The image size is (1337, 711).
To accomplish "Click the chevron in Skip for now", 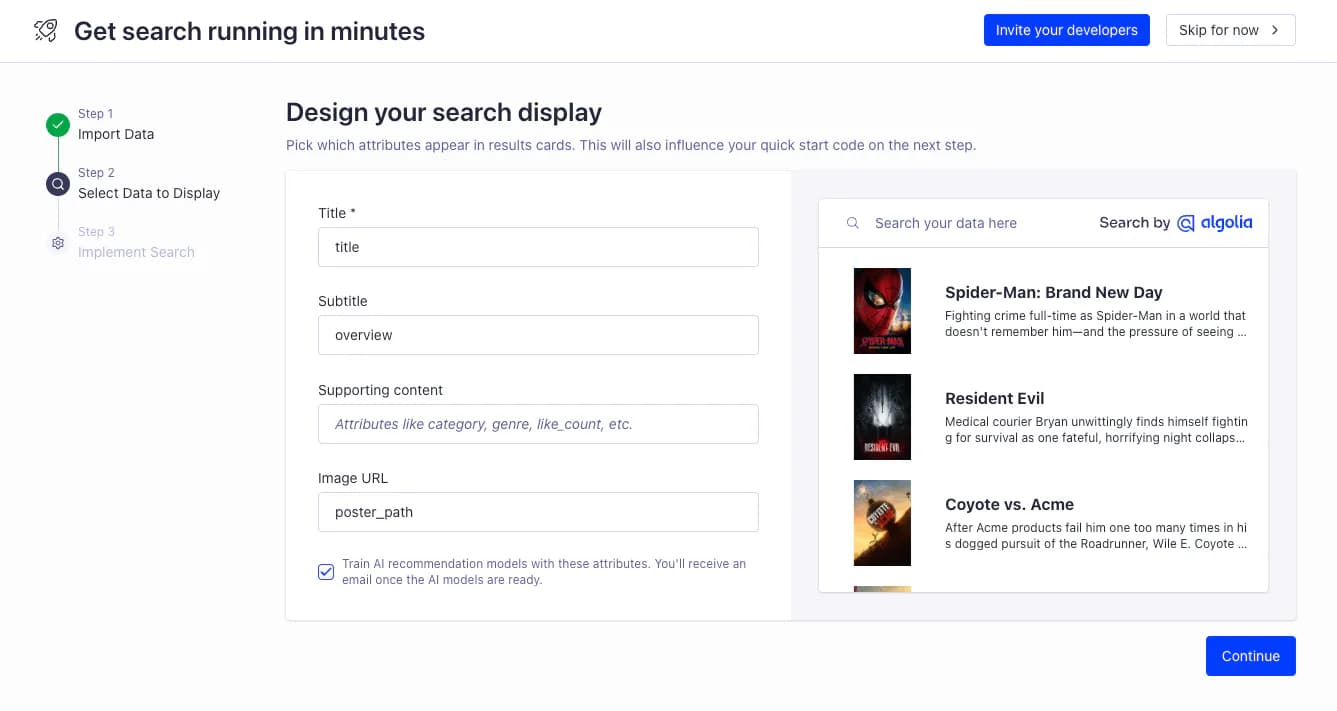I will point(1275,30).
